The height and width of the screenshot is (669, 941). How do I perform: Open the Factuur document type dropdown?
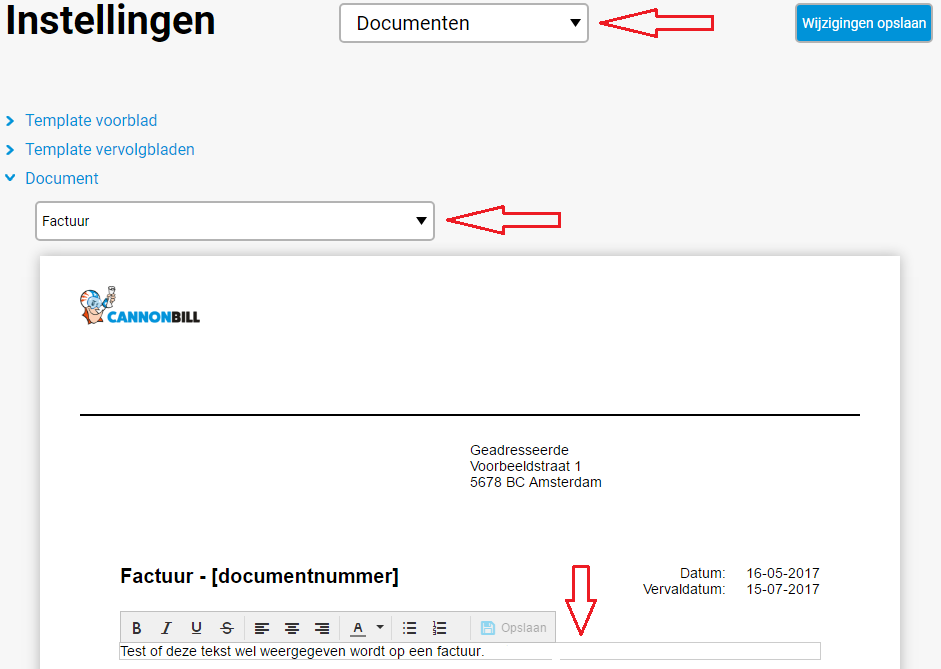[x=235, y=221]
